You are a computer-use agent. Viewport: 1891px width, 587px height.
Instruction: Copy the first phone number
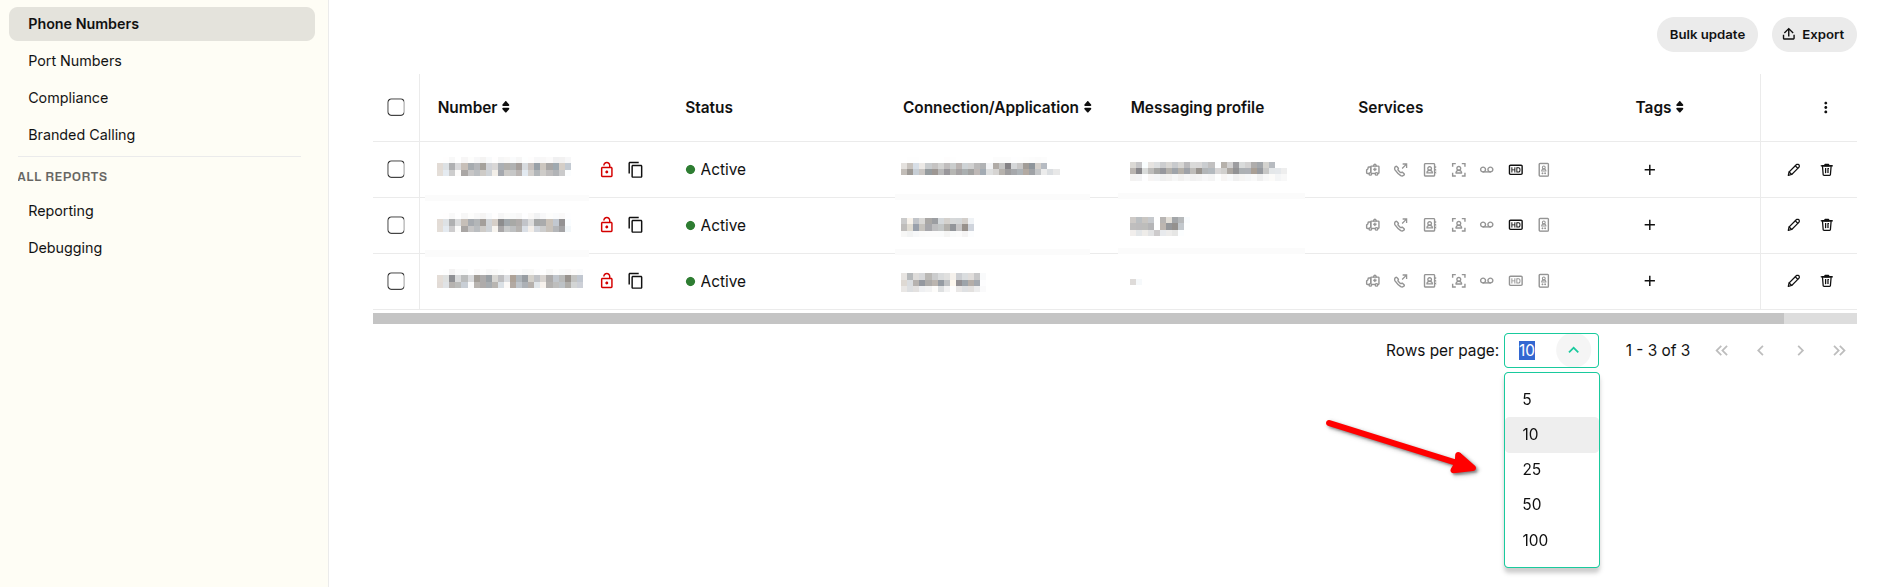(635, 170)
